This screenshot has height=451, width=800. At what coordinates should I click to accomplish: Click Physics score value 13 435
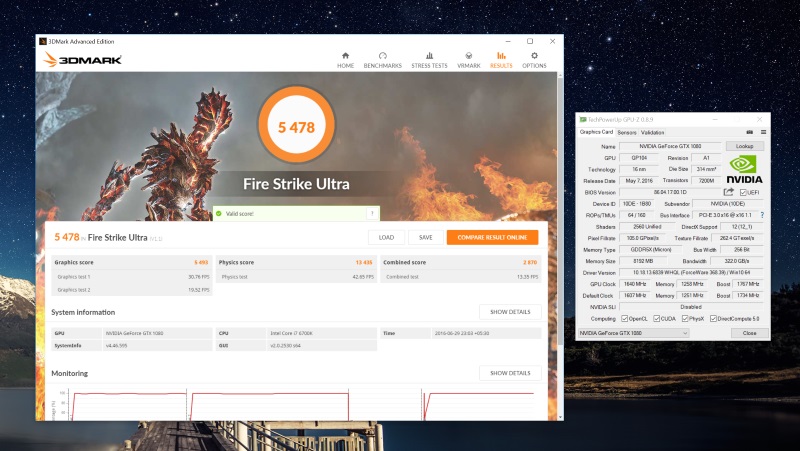pyautogui.click(x=364, y=262)
